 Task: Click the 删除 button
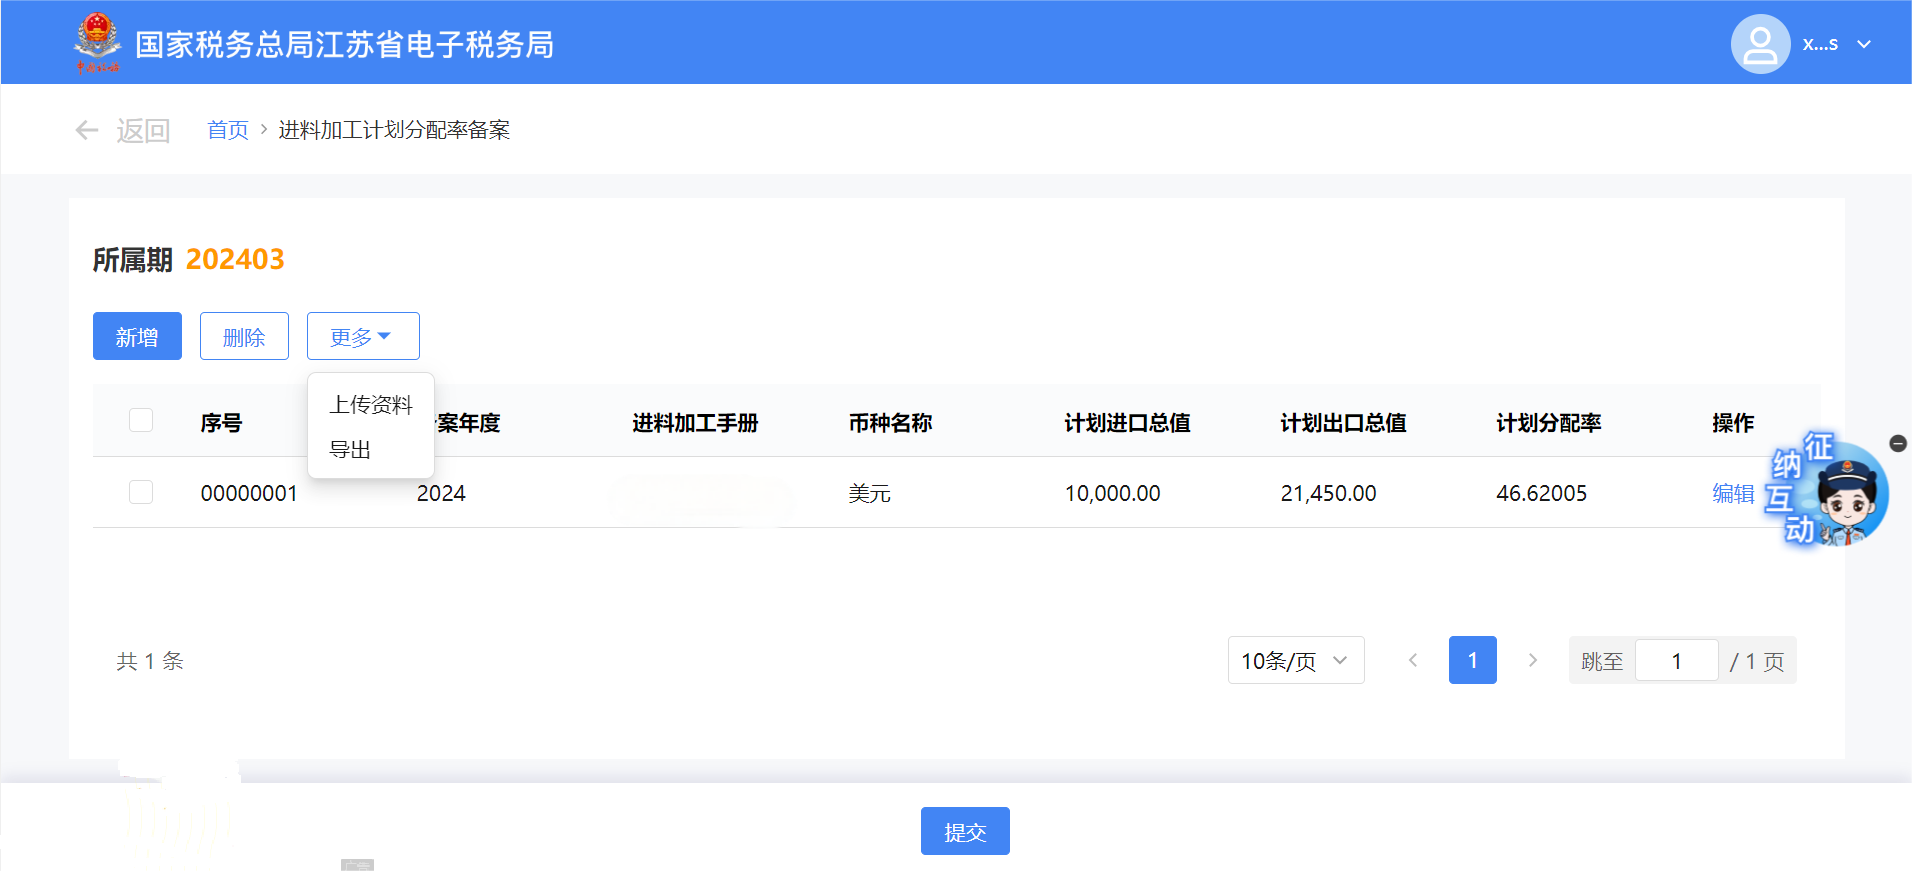click(244, 336)
